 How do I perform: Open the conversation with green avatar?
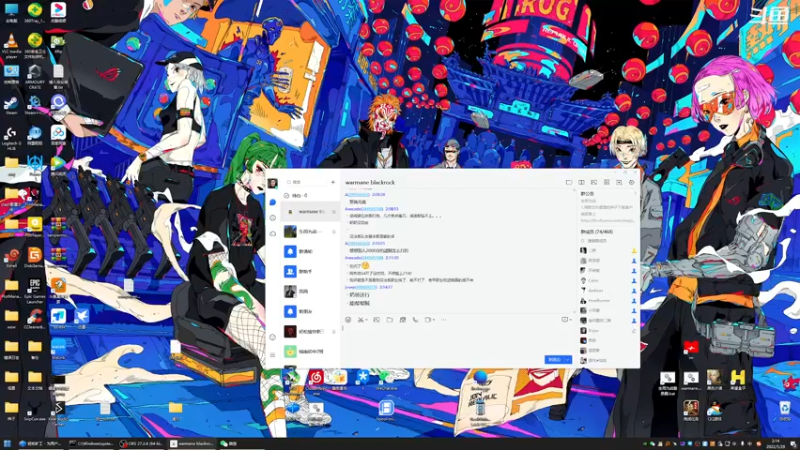(x=310, y=352)
